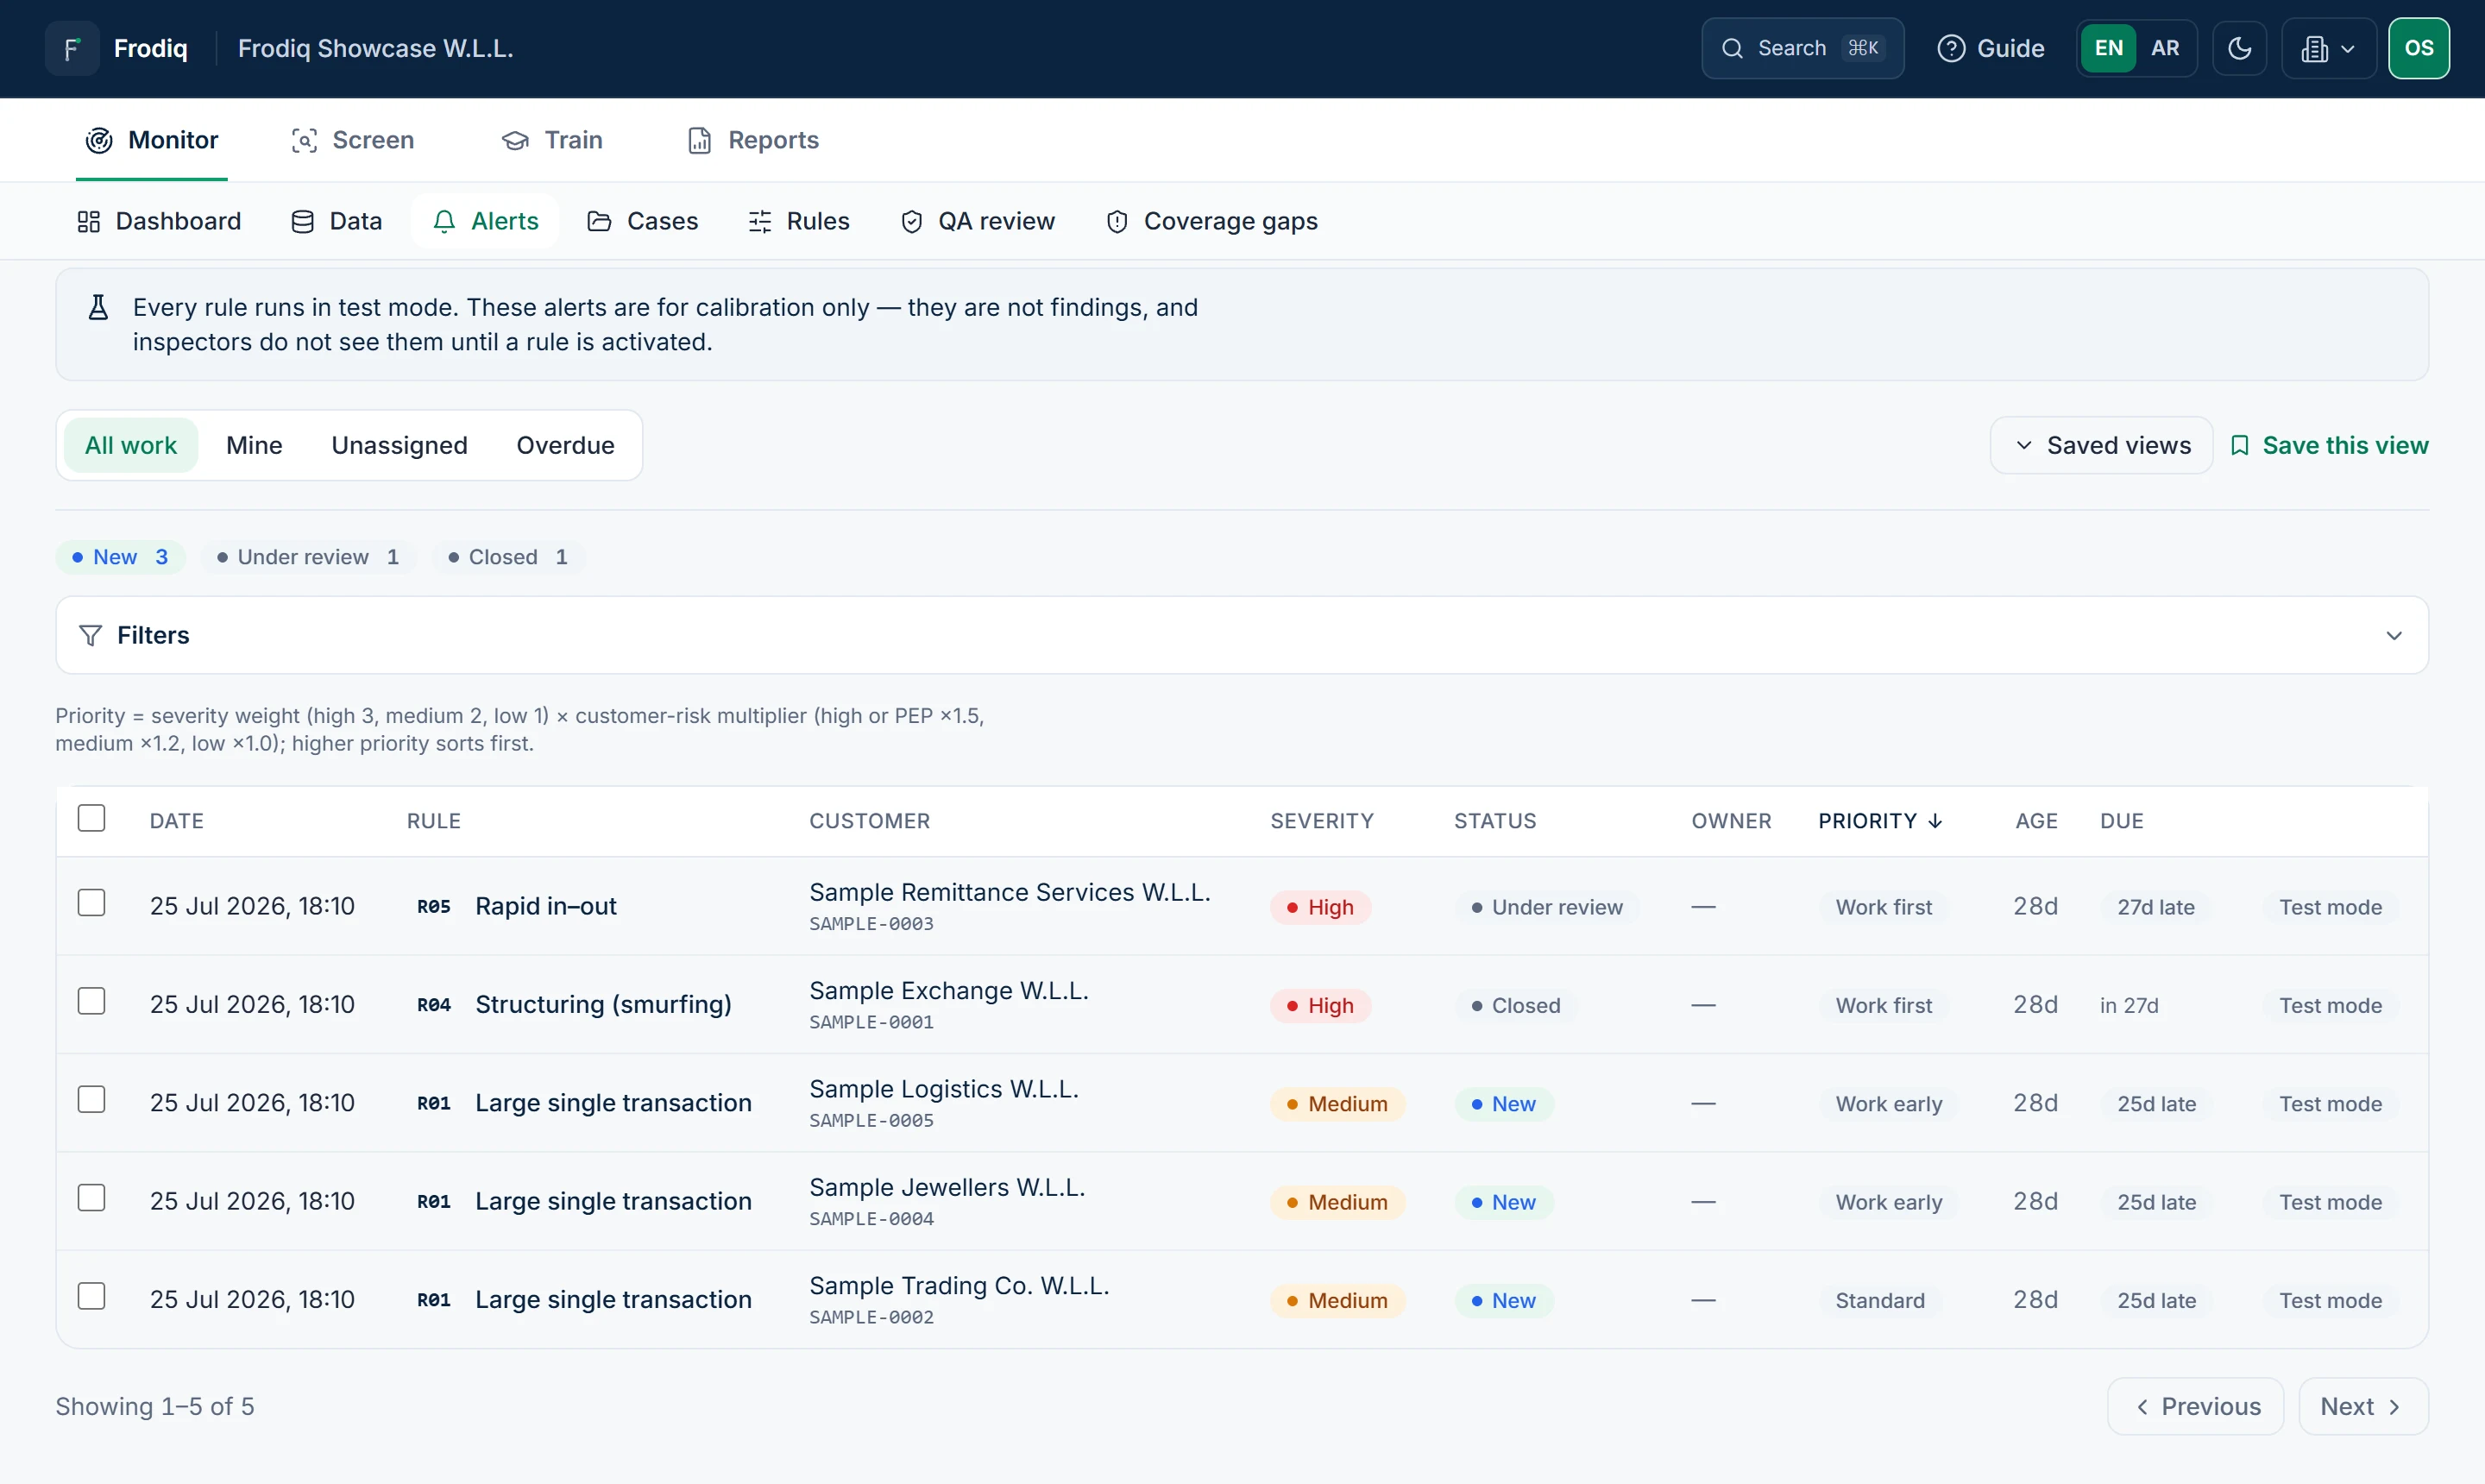
Task: Click the R05 rule code
Action: coord(433,906)
